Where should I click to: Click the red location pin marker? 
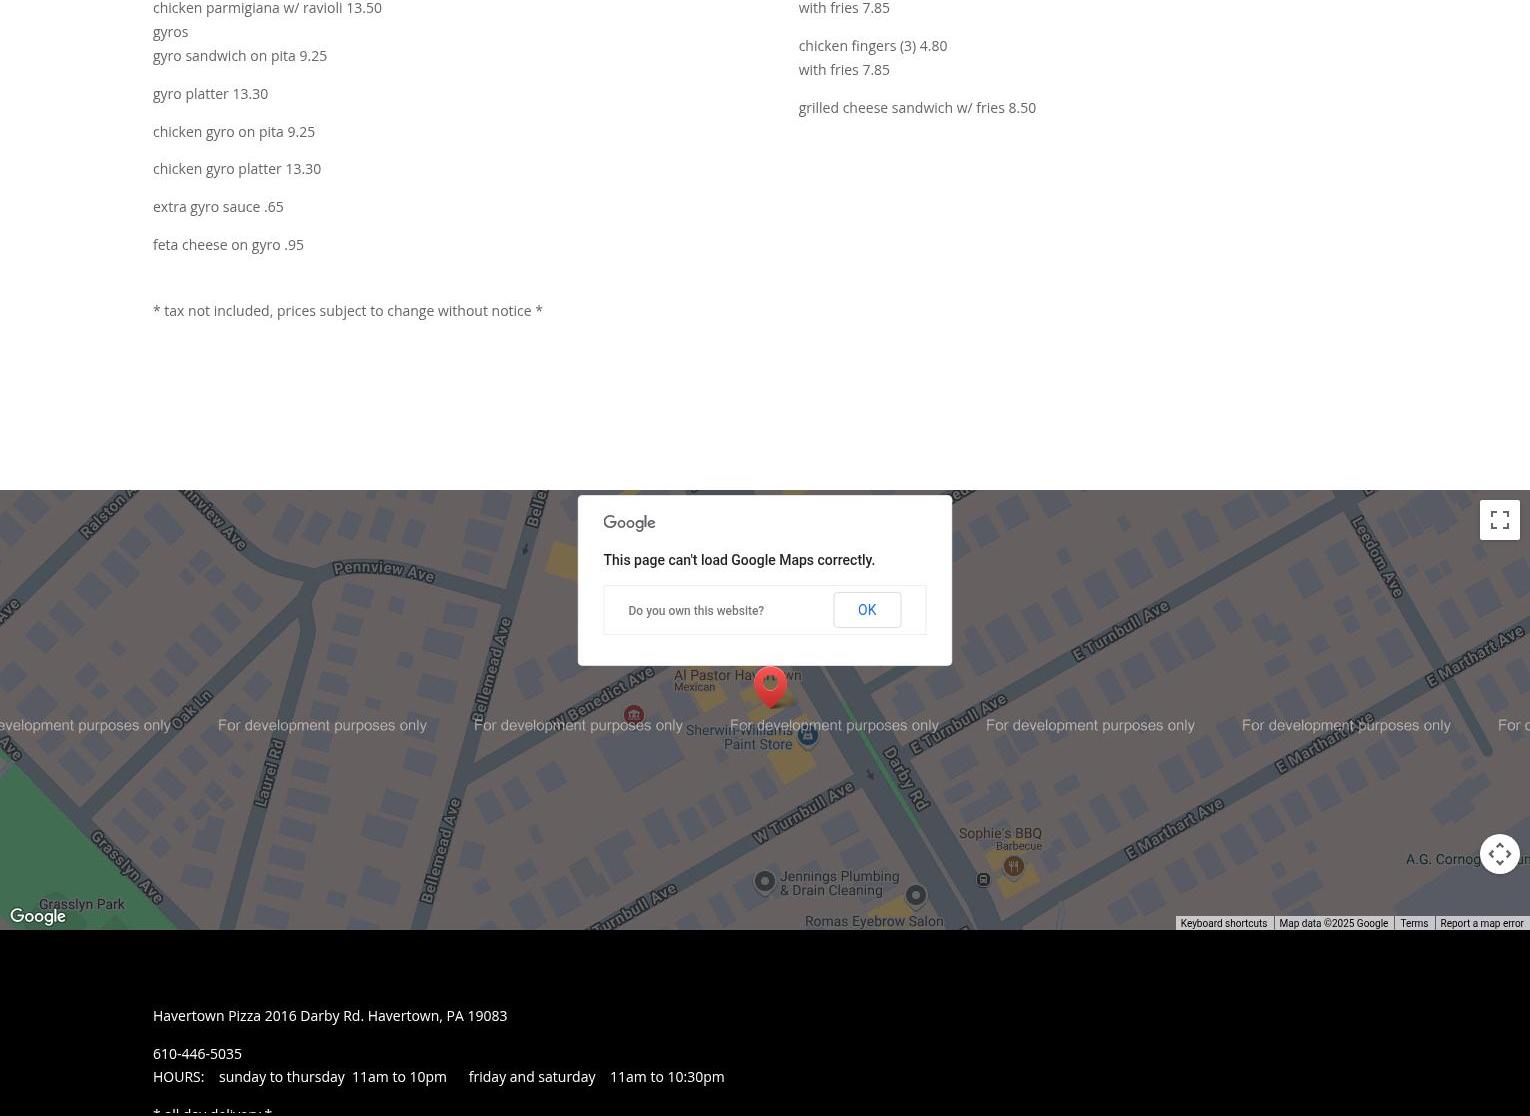770,686
